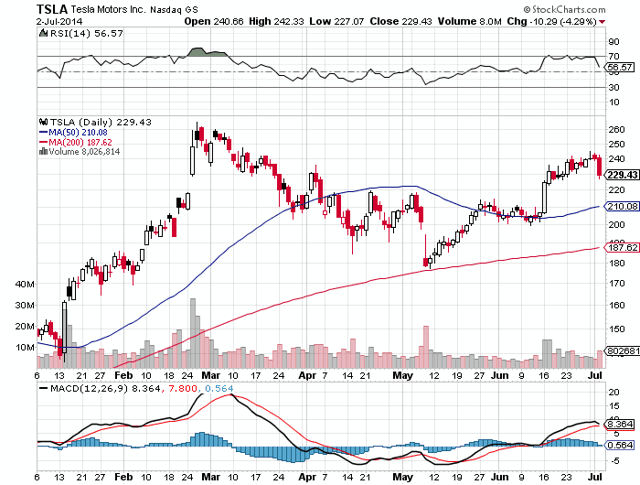This screenshot has width=640, height=485.
Task: Click the 8.364 tag on the MACD axis
Action: tap(620, 424)
